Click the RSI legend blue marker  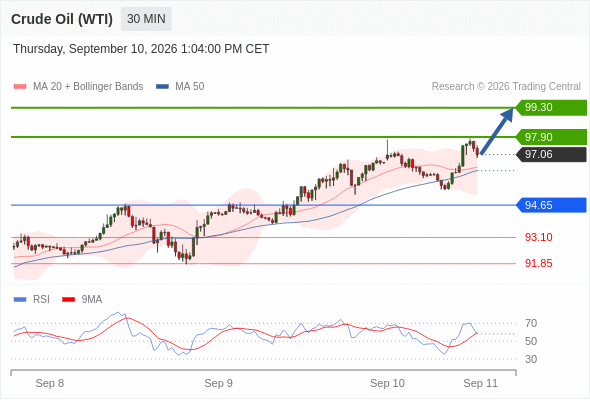point(20,300)
